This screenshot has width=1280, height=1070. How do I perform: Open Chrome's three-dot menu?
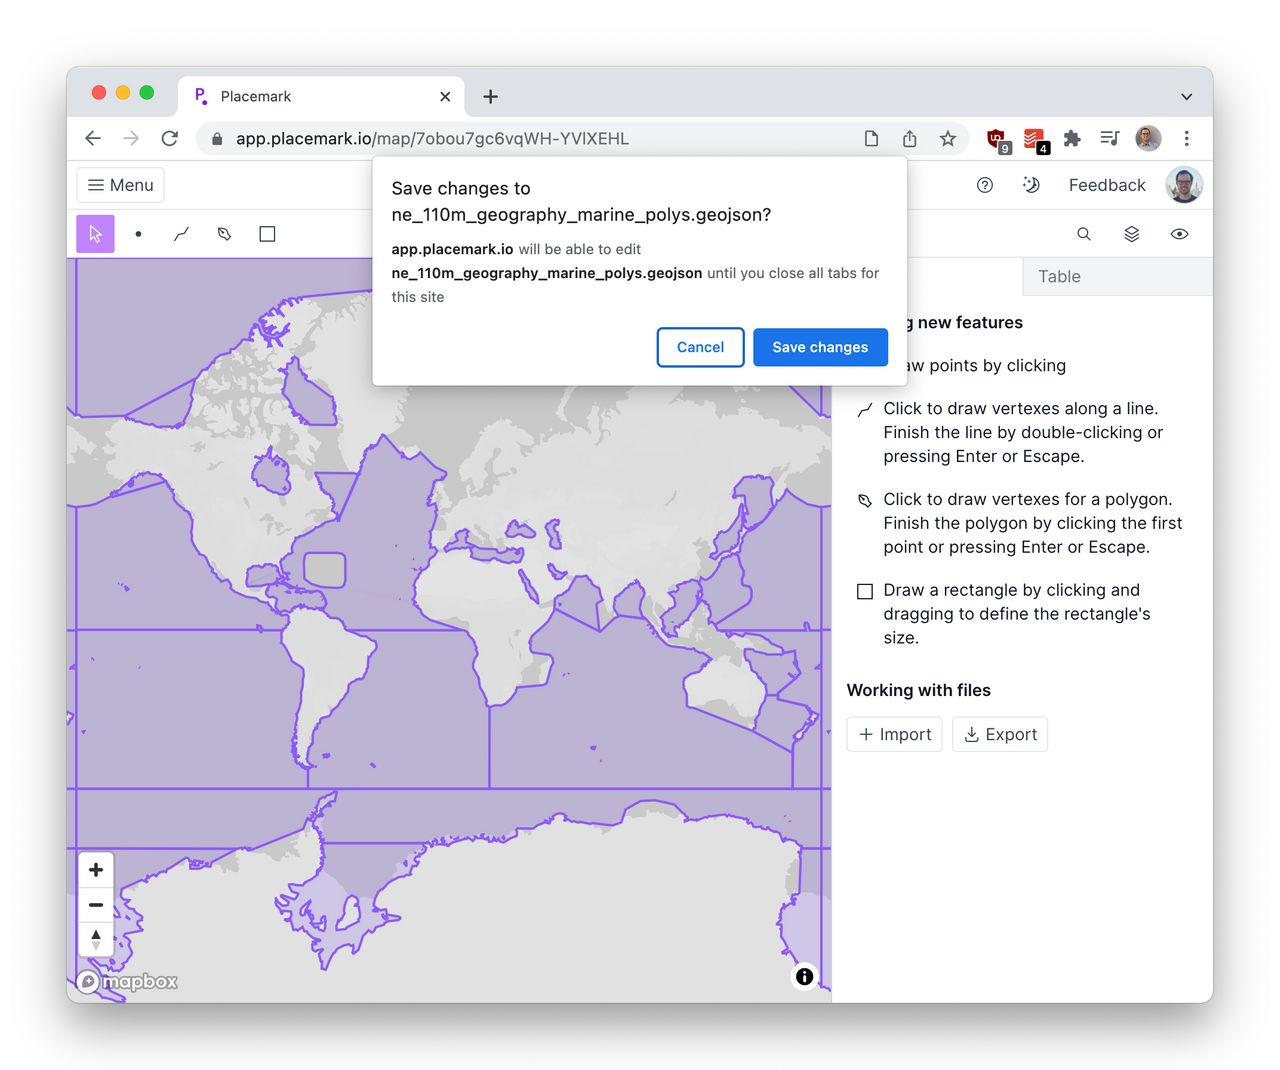tap(1186, 138)
